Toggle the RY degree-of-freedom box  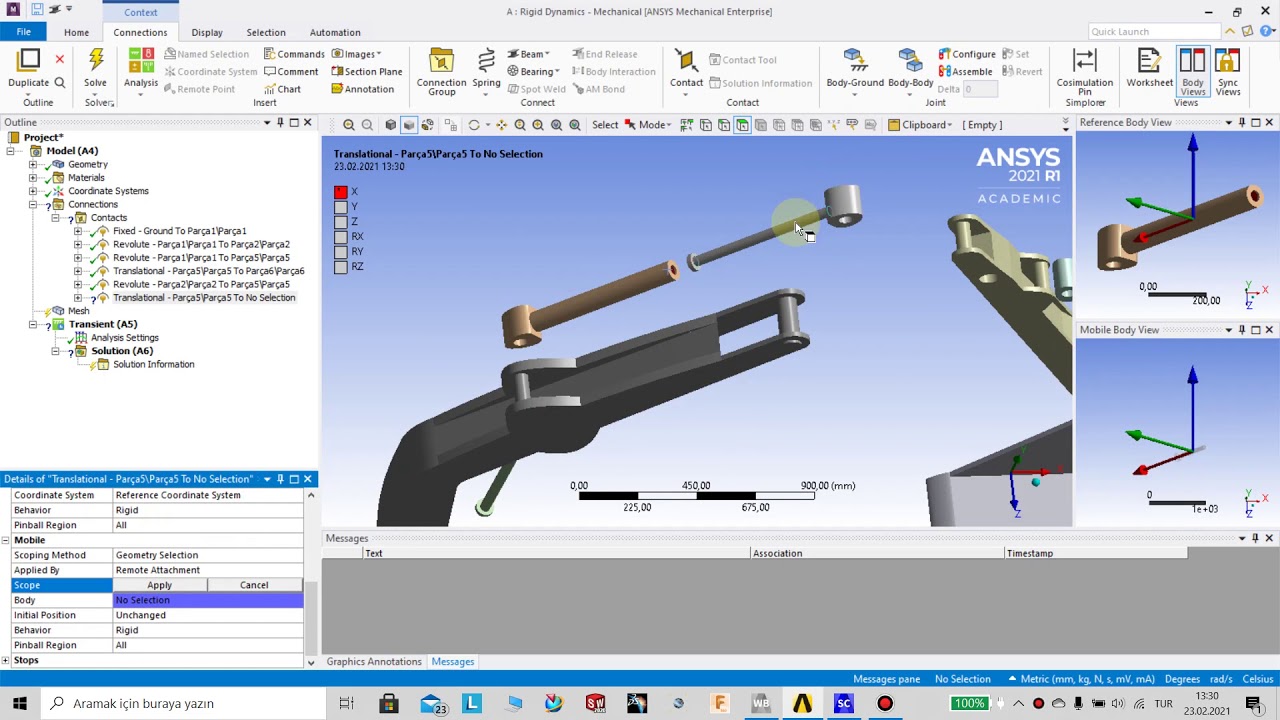coord(341,252)
